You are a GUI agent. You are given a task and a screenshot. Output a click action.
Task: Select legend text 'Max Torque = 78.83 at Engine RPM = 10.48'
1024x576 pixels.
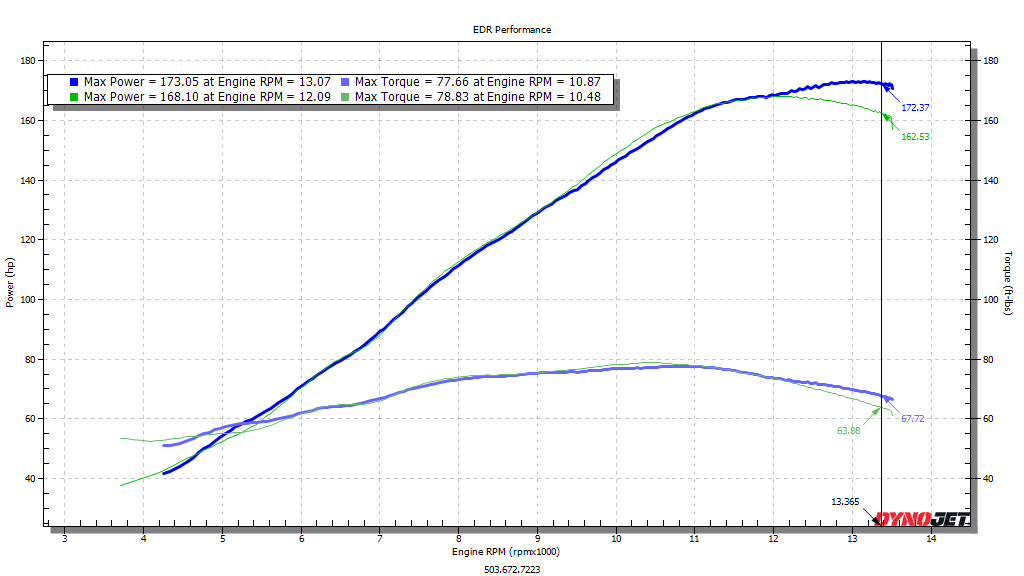(477, 97)
